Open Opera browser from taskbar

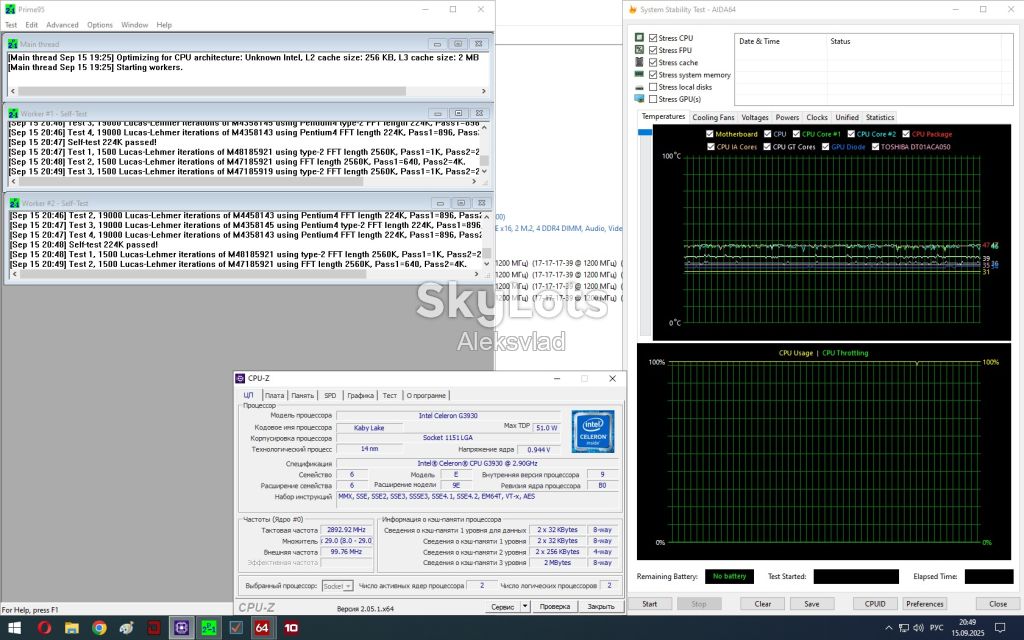click(x=44, y=628)
